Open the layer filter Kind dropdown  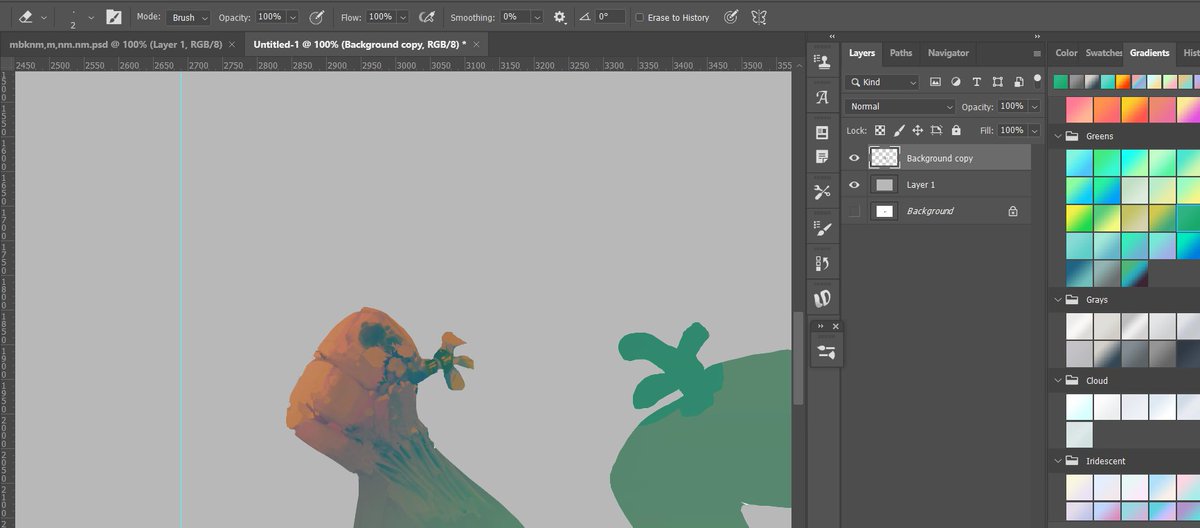[882, 82]
